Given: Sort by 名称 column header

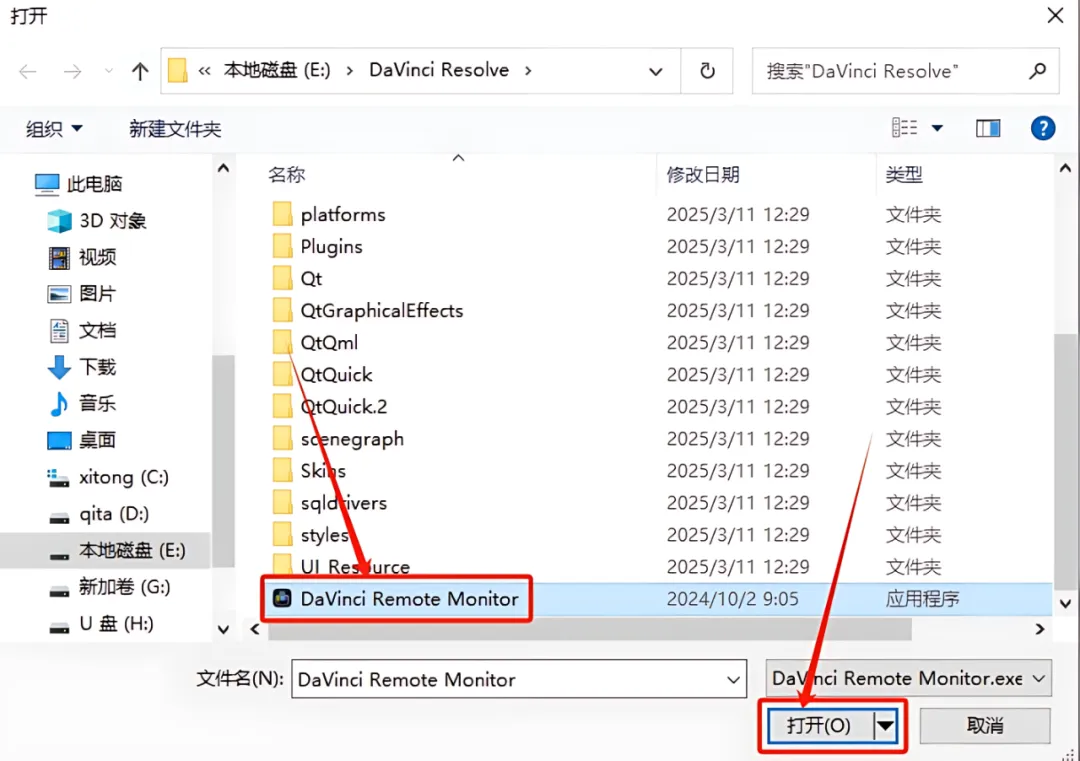Looking at the screenshot, I should (287, 175).
